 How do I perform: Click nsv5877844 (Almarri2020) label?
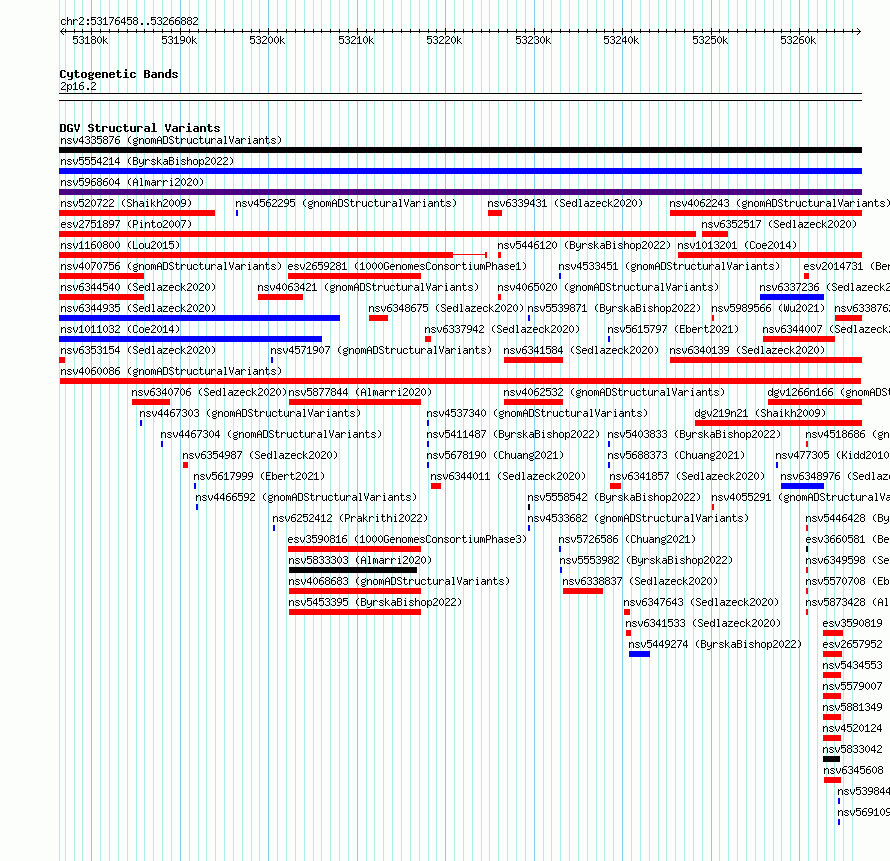coord(360,392)
